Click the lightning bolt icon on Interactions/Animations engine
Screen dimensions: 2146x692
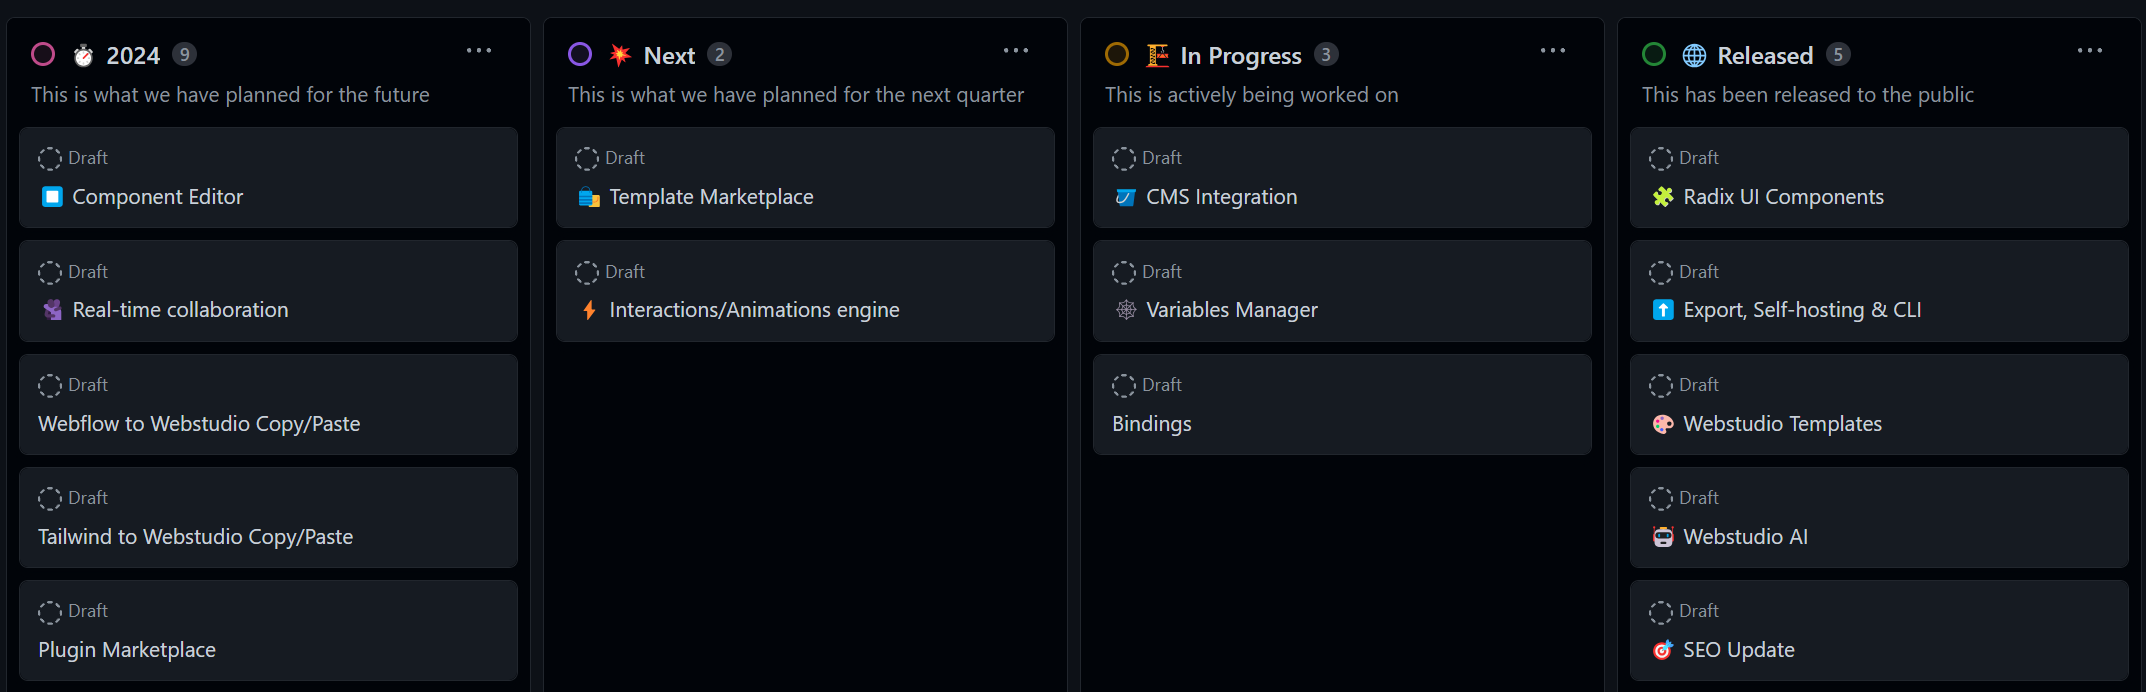tap(589, 310)
